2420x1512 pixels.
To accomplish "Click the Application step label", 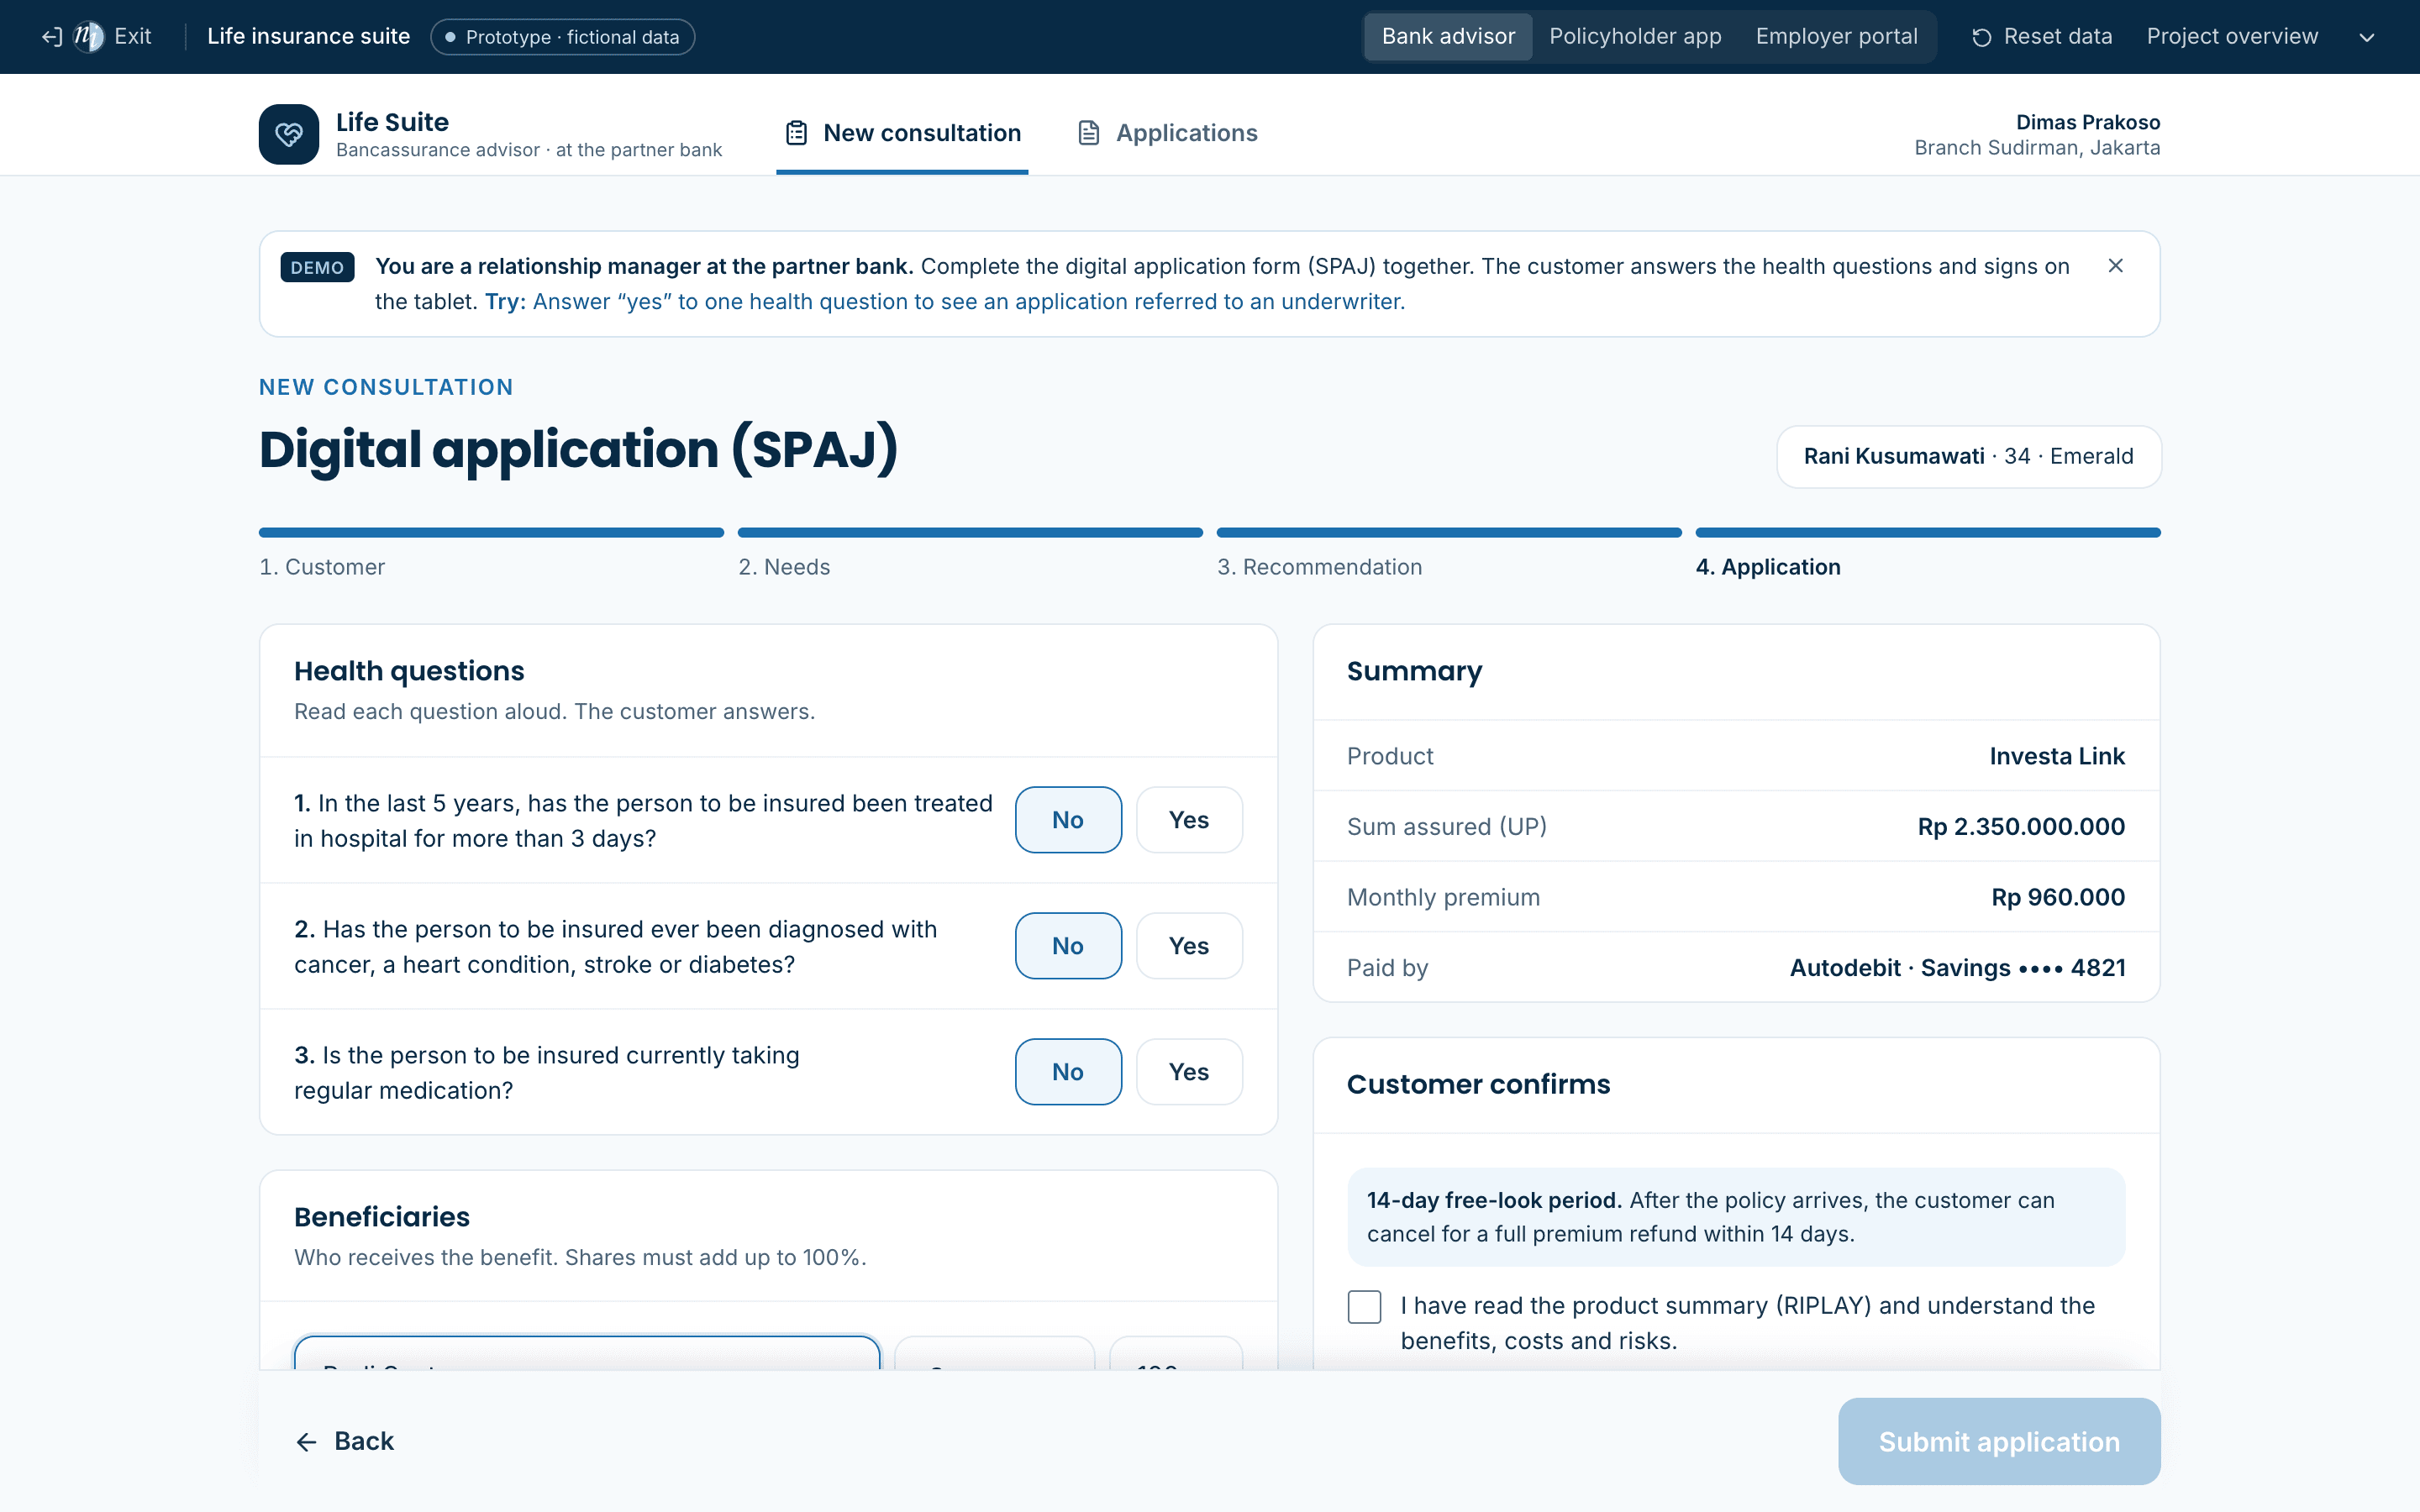I will (1768, 567).
